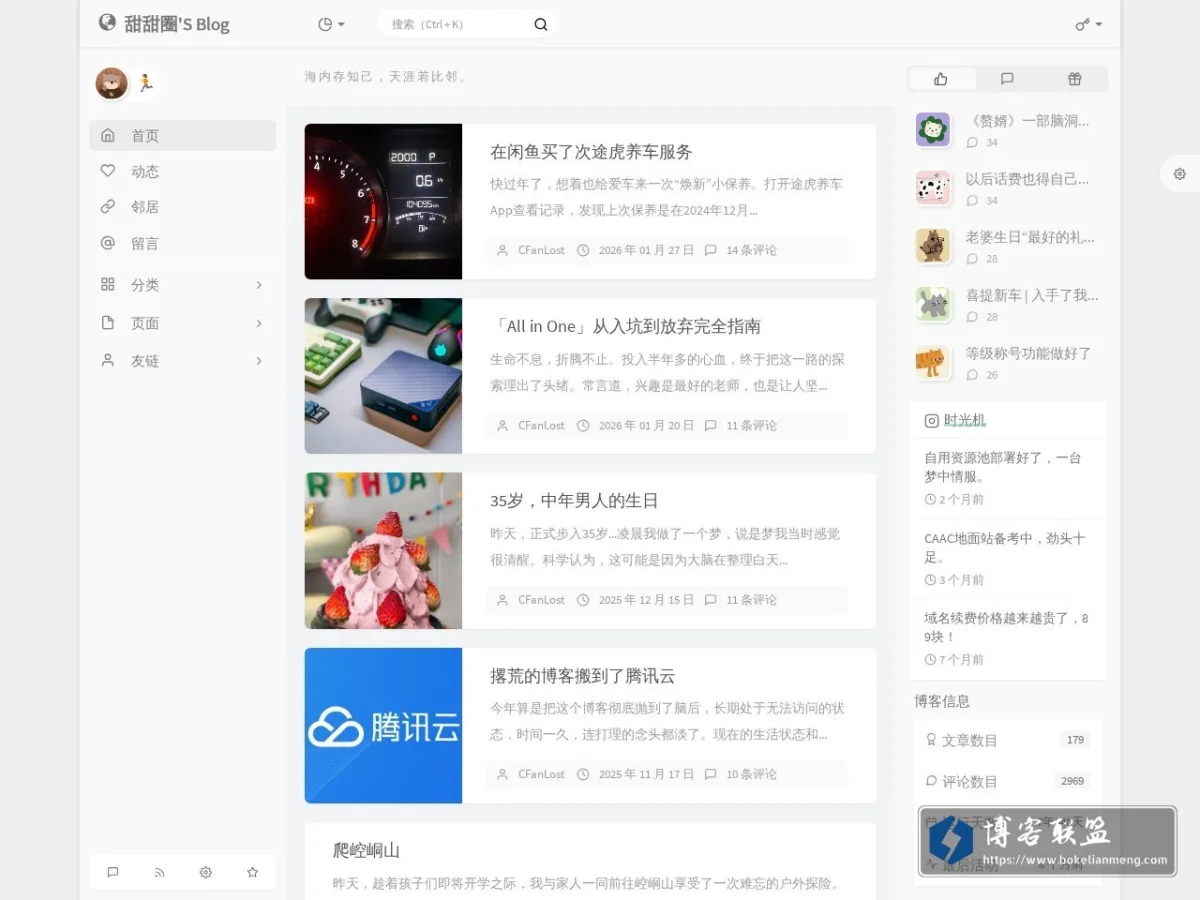Click the gear icon in sidebar bottom bar
This screenshot has width=1200, height=900.
tap(206, 872)
